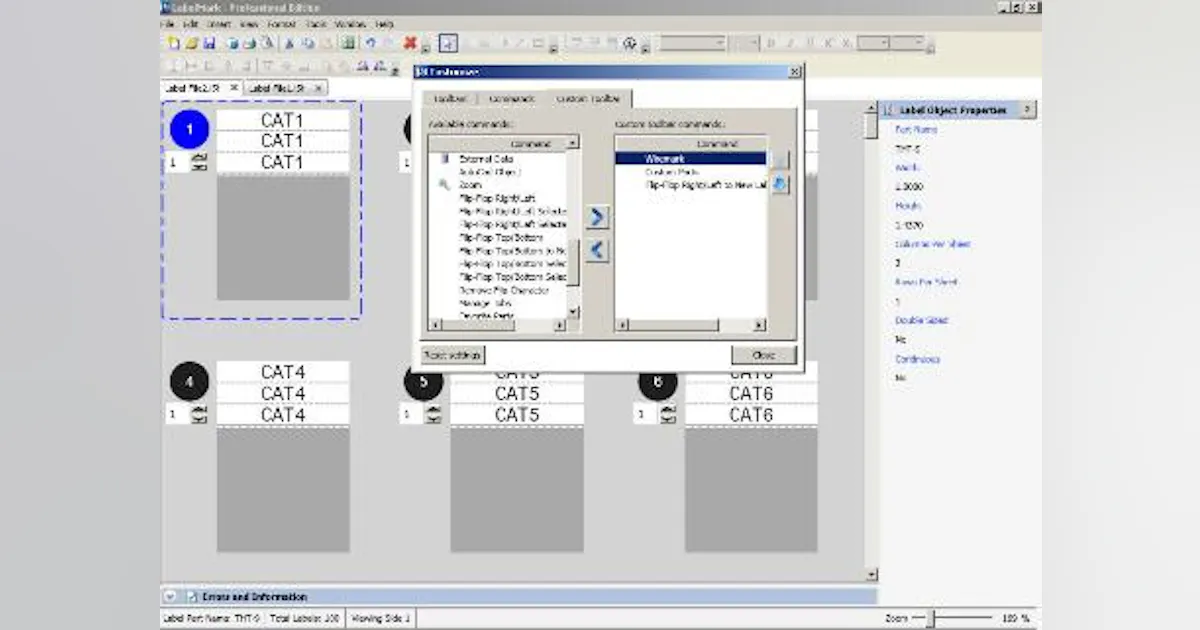Select Flip-Flop Right/Left in Available commands

[x=499, y=198]
